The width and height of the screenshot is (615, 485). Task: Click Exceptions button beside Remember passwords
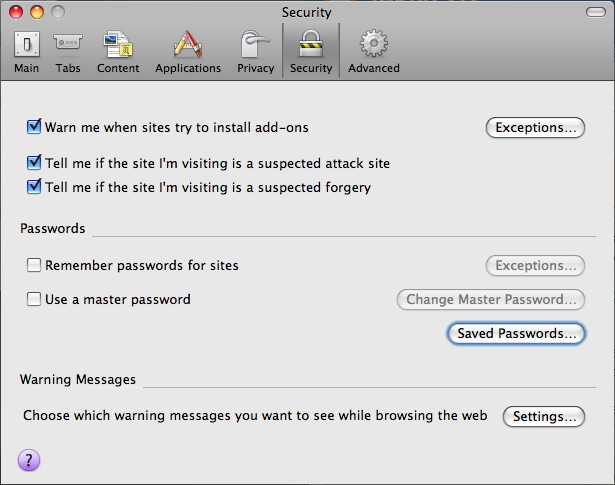pyautogui.click(x=535, y=265)
